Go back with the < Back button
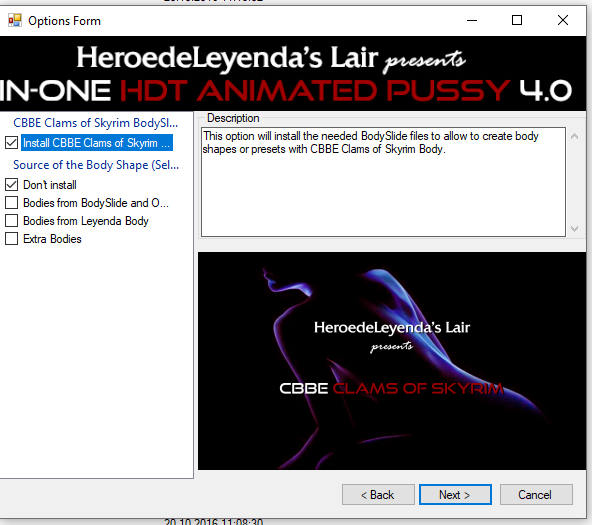 pyautogui.click(x=378, y=494)
